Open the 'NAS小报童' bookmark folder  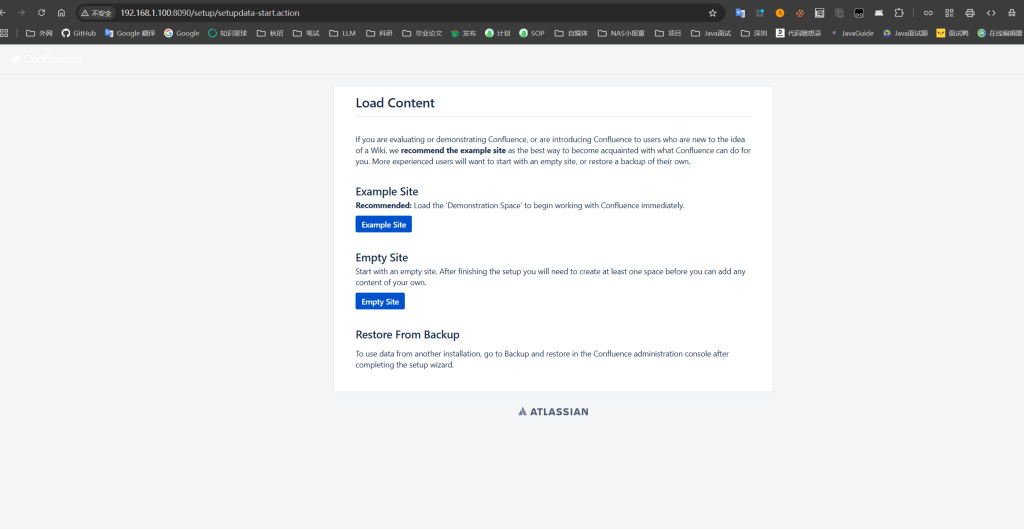(x=621, y=33)
